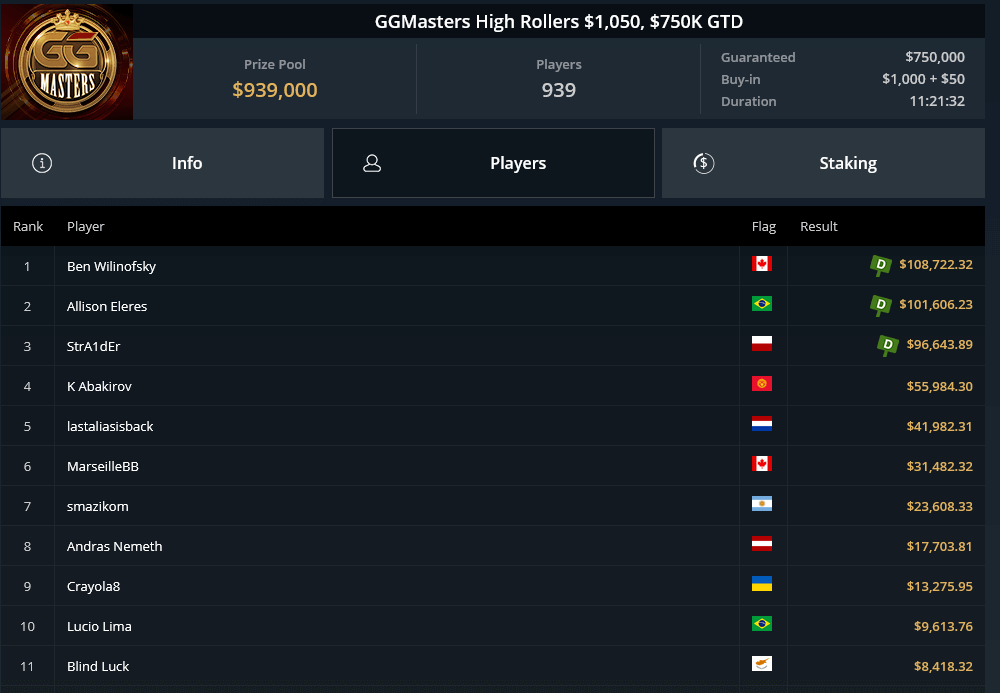Screen dimensions: 1000x693
Task: Click the person icon on the Players tab
Action: pos(372,162)
